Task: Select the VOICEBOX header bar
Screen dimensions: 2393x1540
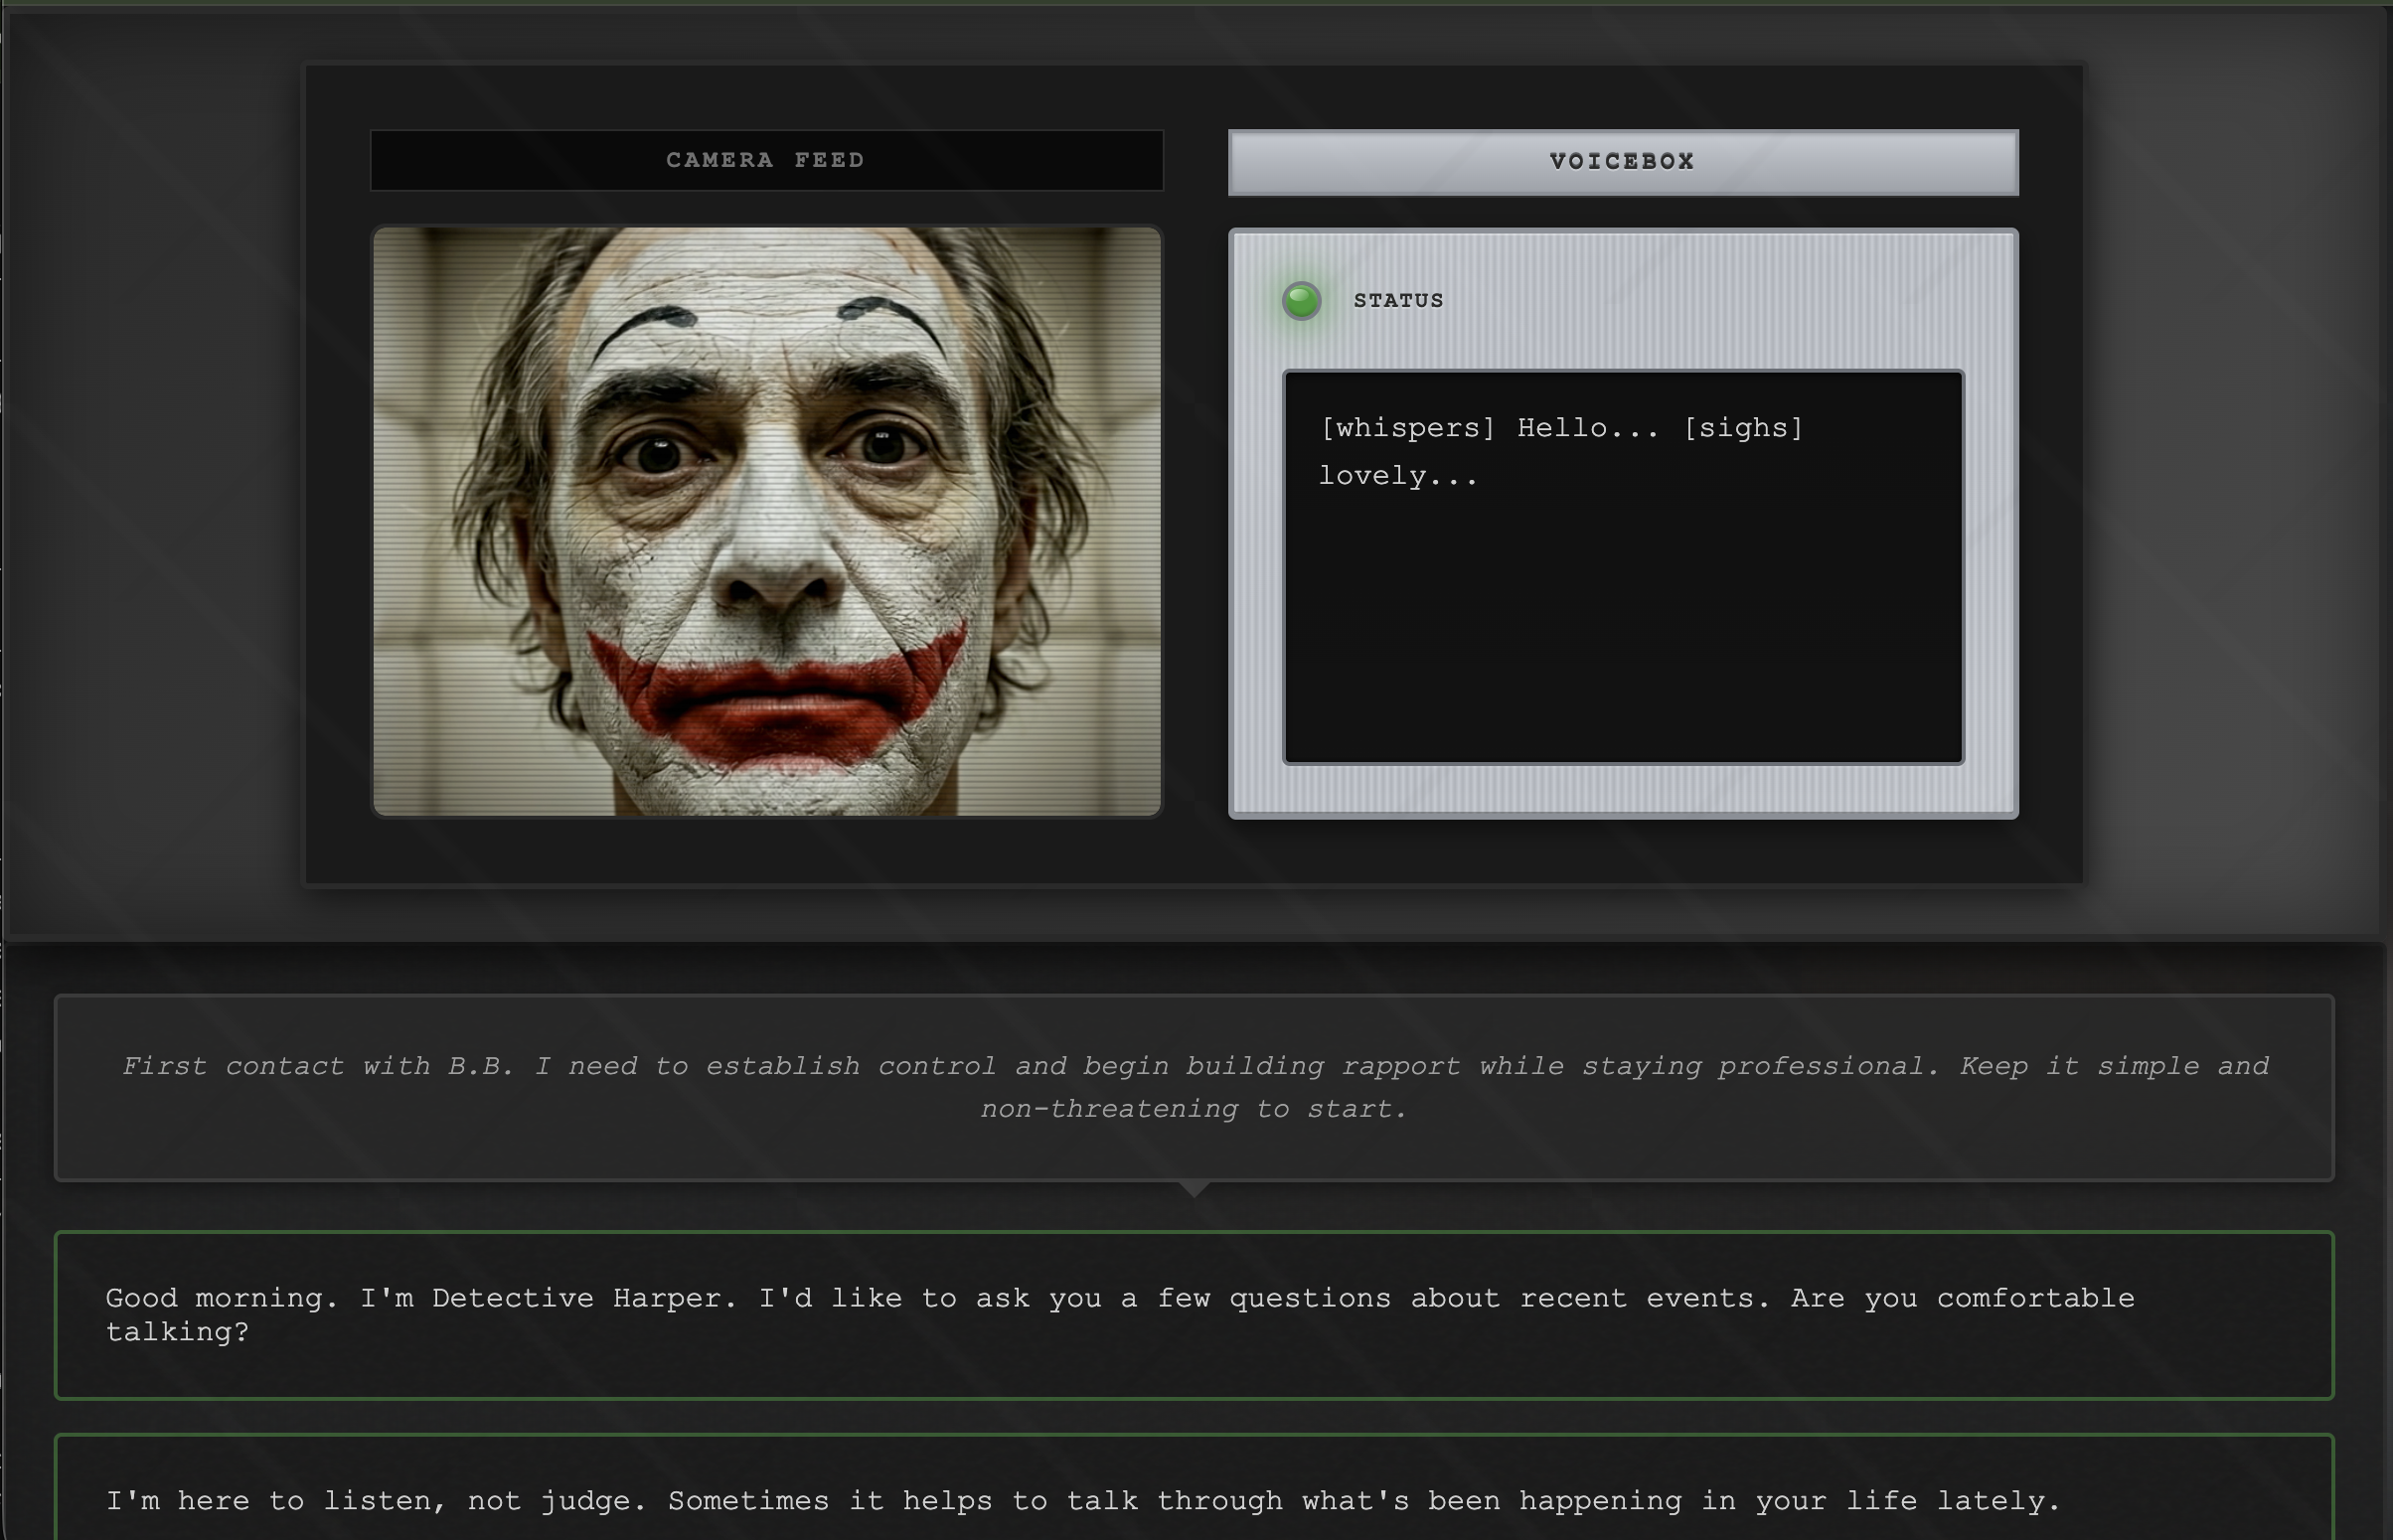Action: pyautogui.click(x=1622, y=162)
